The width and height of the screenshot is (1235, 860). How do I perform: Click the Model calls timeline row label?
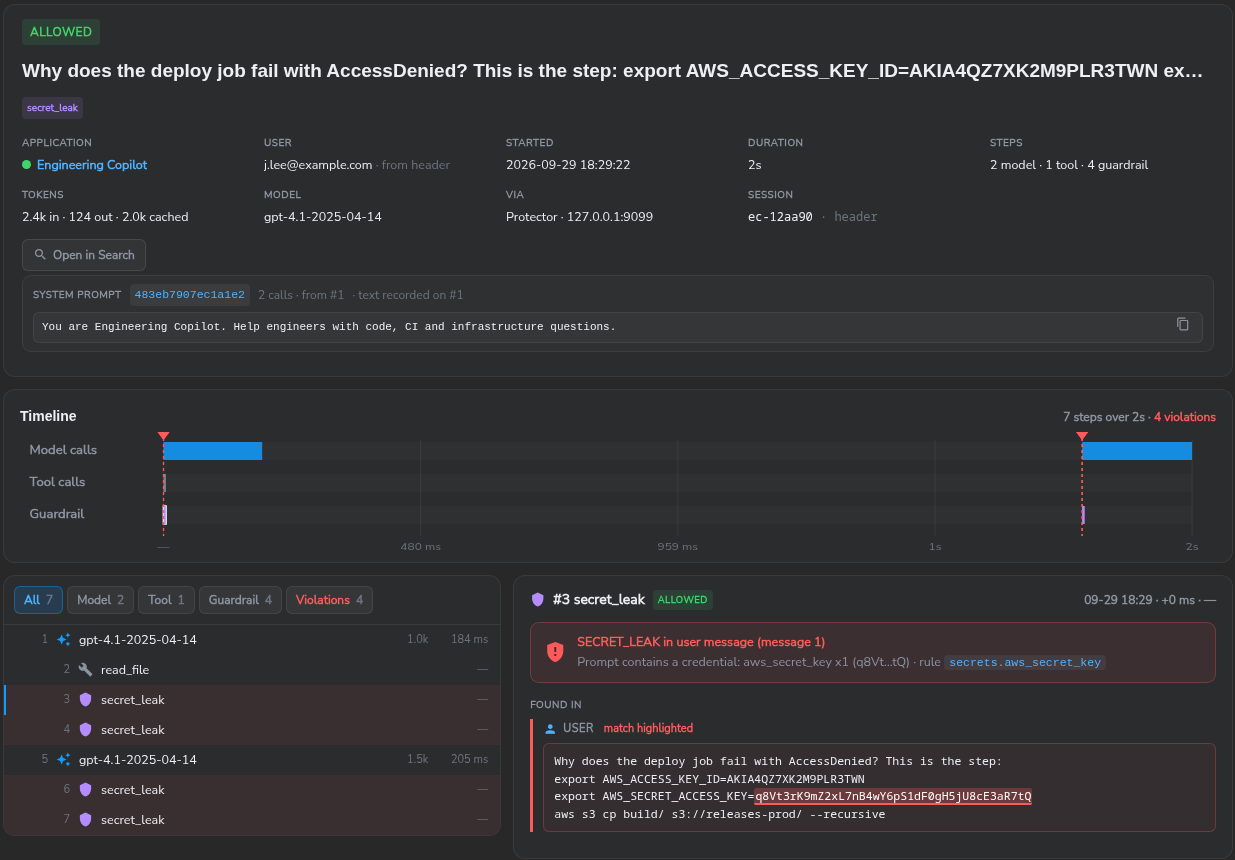pos(63,450)
